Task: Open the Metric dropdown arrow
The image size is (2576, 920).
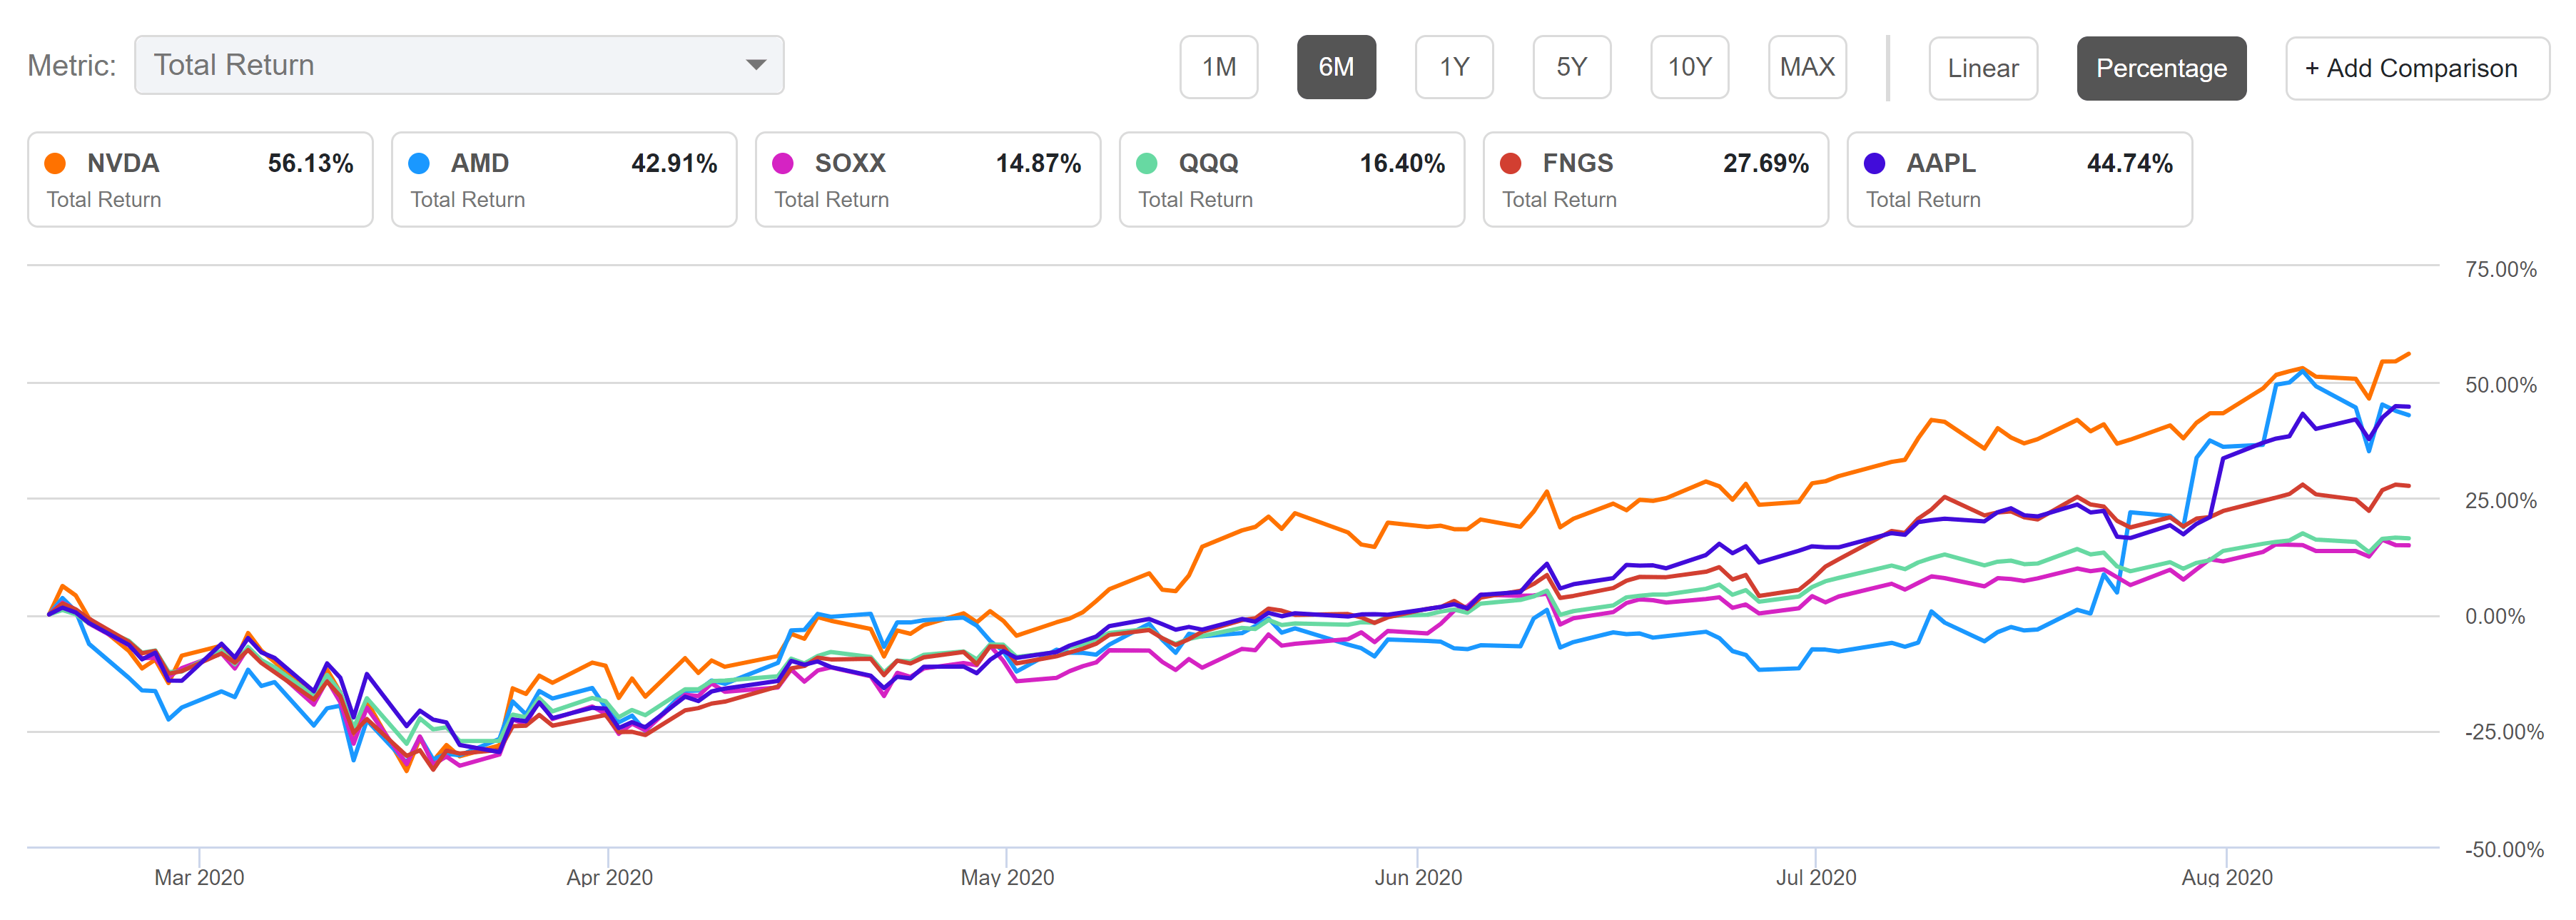Action: pos(756,65)
